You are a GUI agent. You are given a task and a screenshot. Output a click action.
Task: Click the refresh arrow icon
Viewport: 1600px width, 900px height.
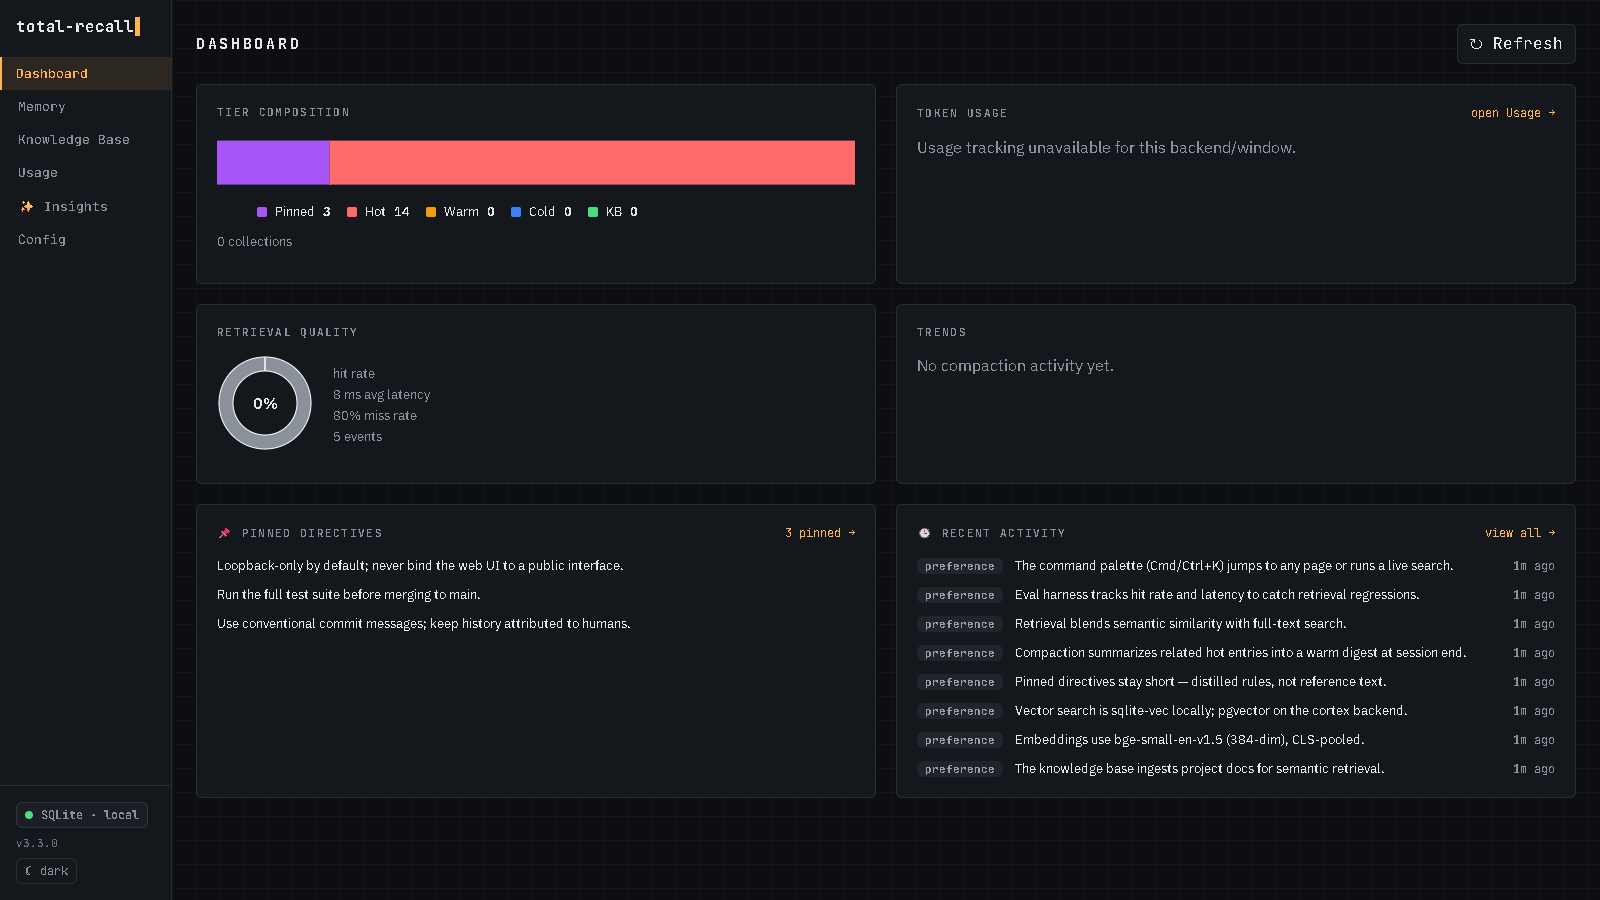coord(1476,44)
